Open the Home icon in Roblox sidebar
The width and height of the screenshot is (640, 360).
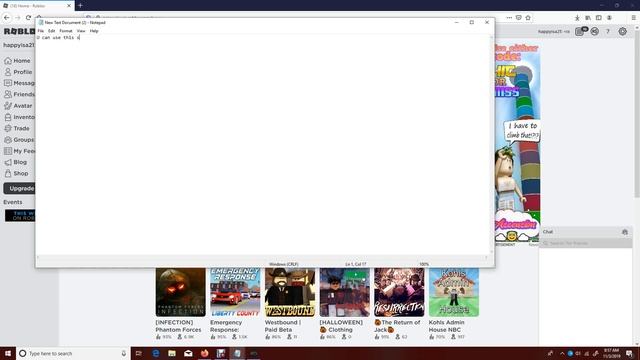[x=8, y=61]
